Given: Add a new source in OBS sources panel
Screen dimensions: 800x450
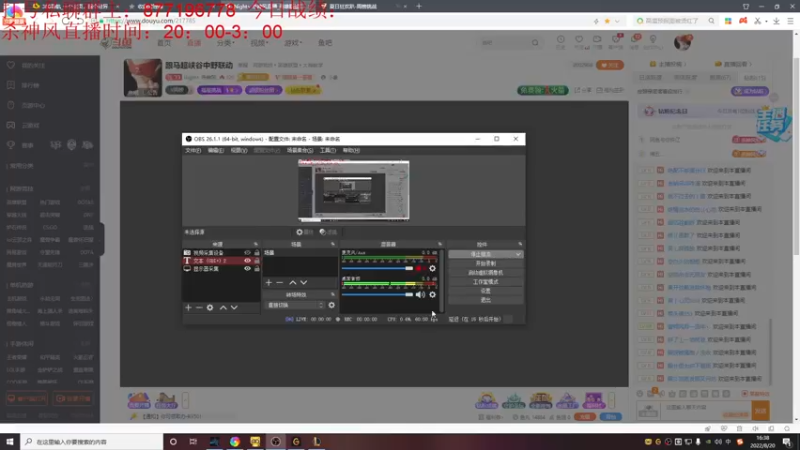Looking at the screenshot, I should pos(188,308).
